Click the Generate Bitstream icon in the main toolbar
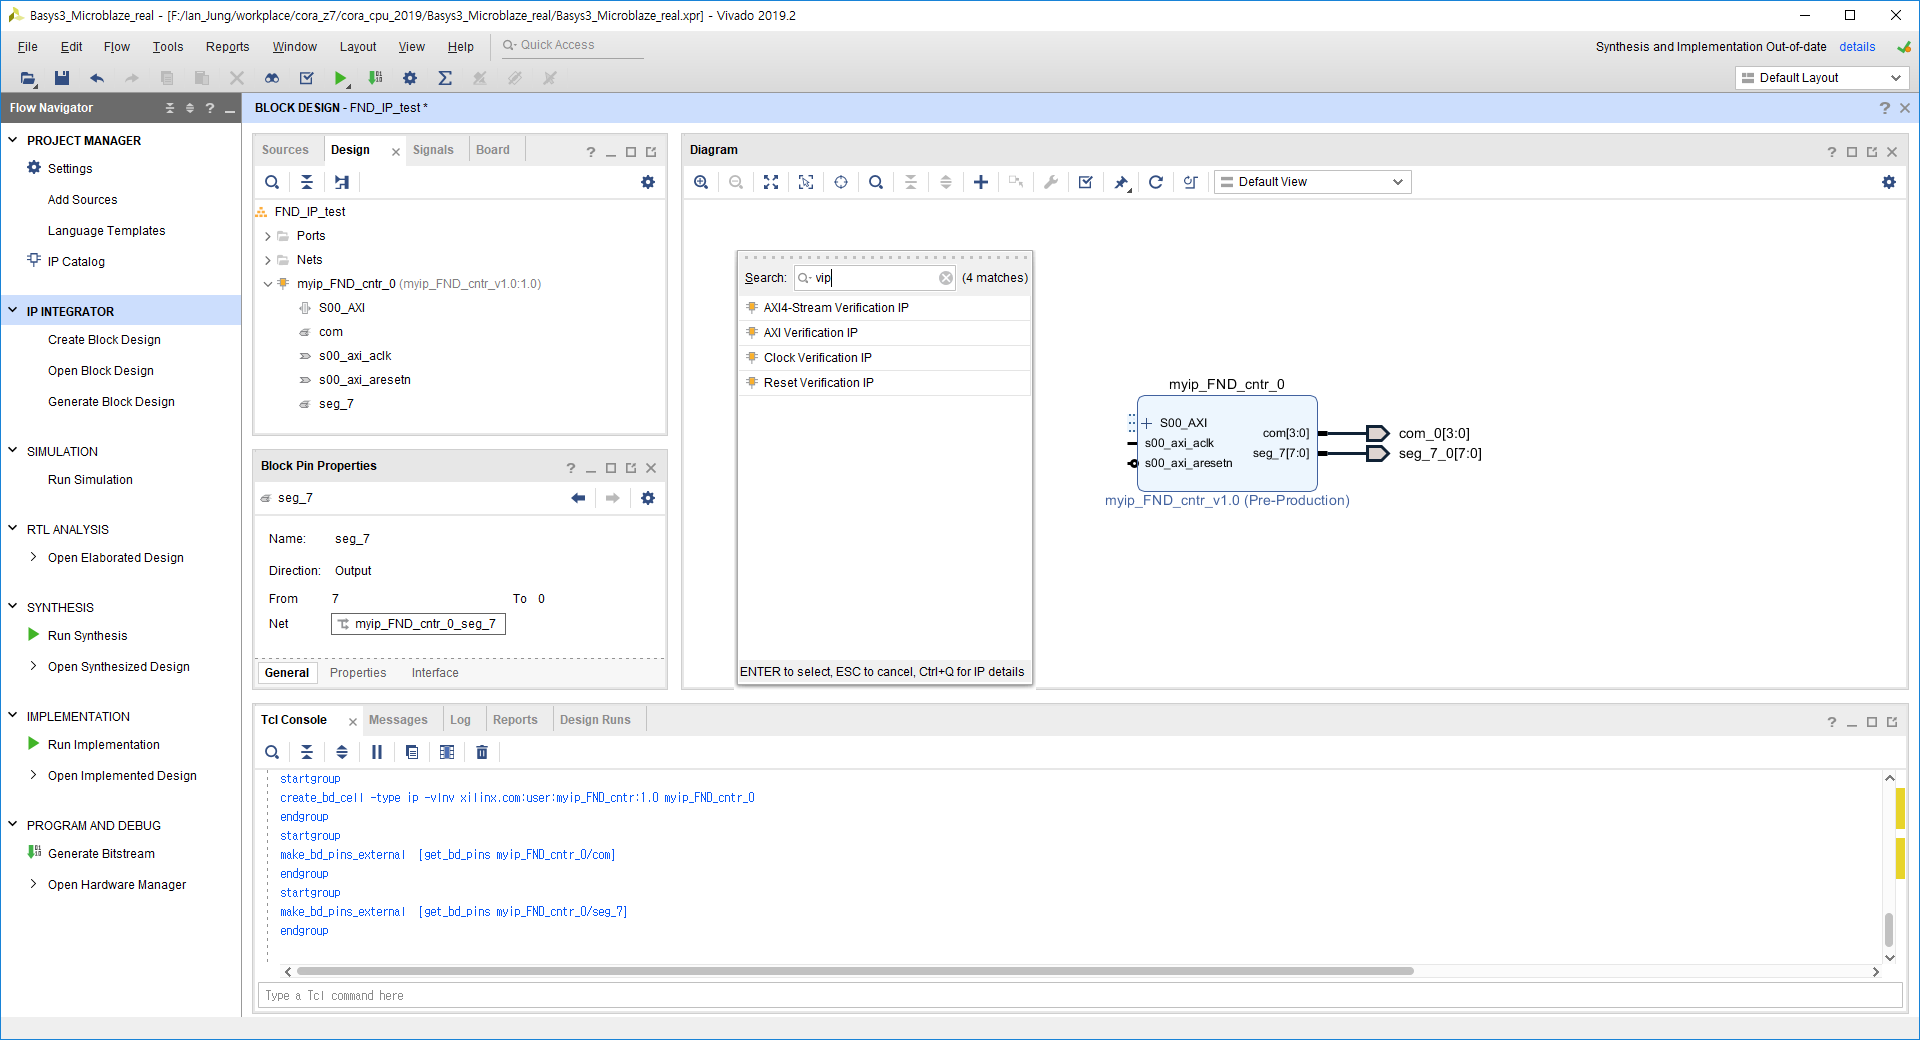The height and width of the screenshot is (1040, 1920). pos(375,78)
